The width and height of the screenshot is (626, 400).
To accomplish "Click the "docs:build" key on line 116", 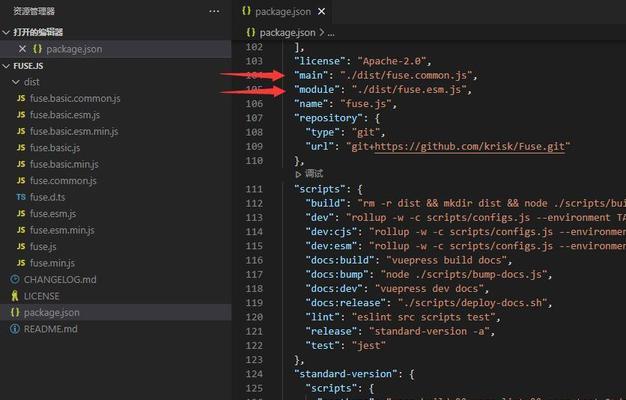I will 340,260.
